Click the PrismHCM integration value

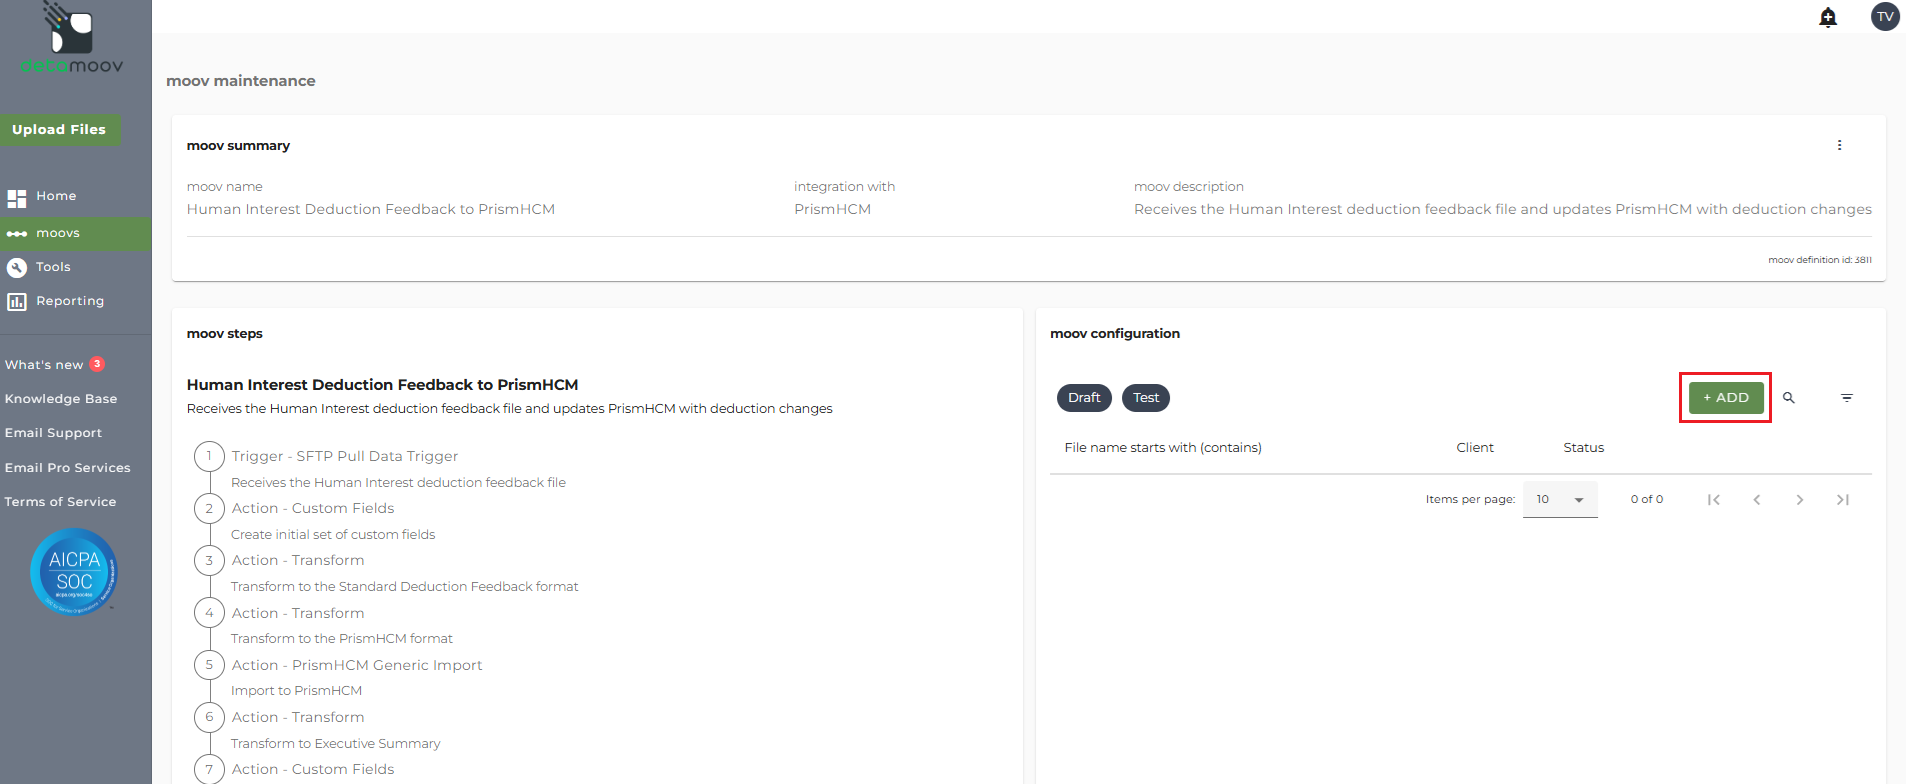click(x=832, y=209)
